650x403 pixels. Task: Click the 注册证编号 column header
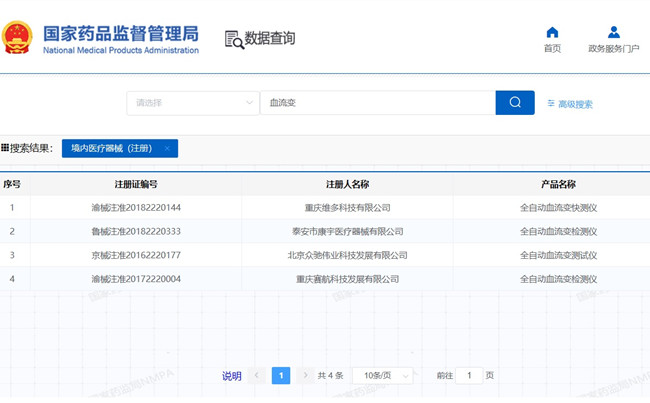[x=136, y=184]
